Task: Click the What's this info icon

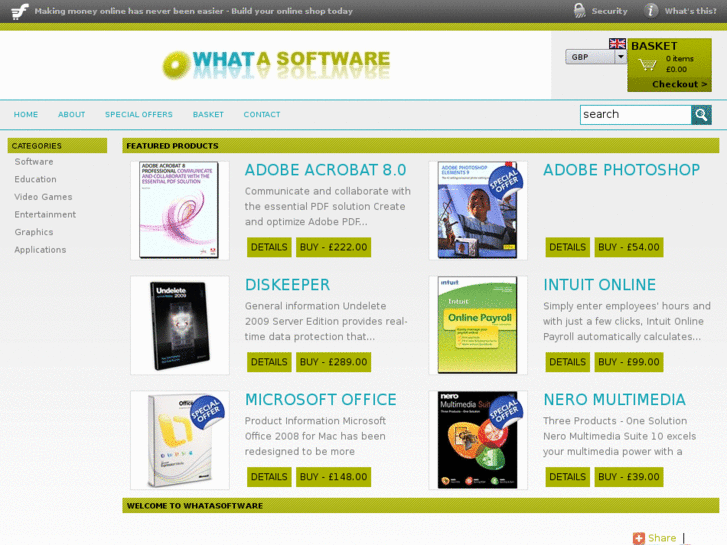Action: 651,10
